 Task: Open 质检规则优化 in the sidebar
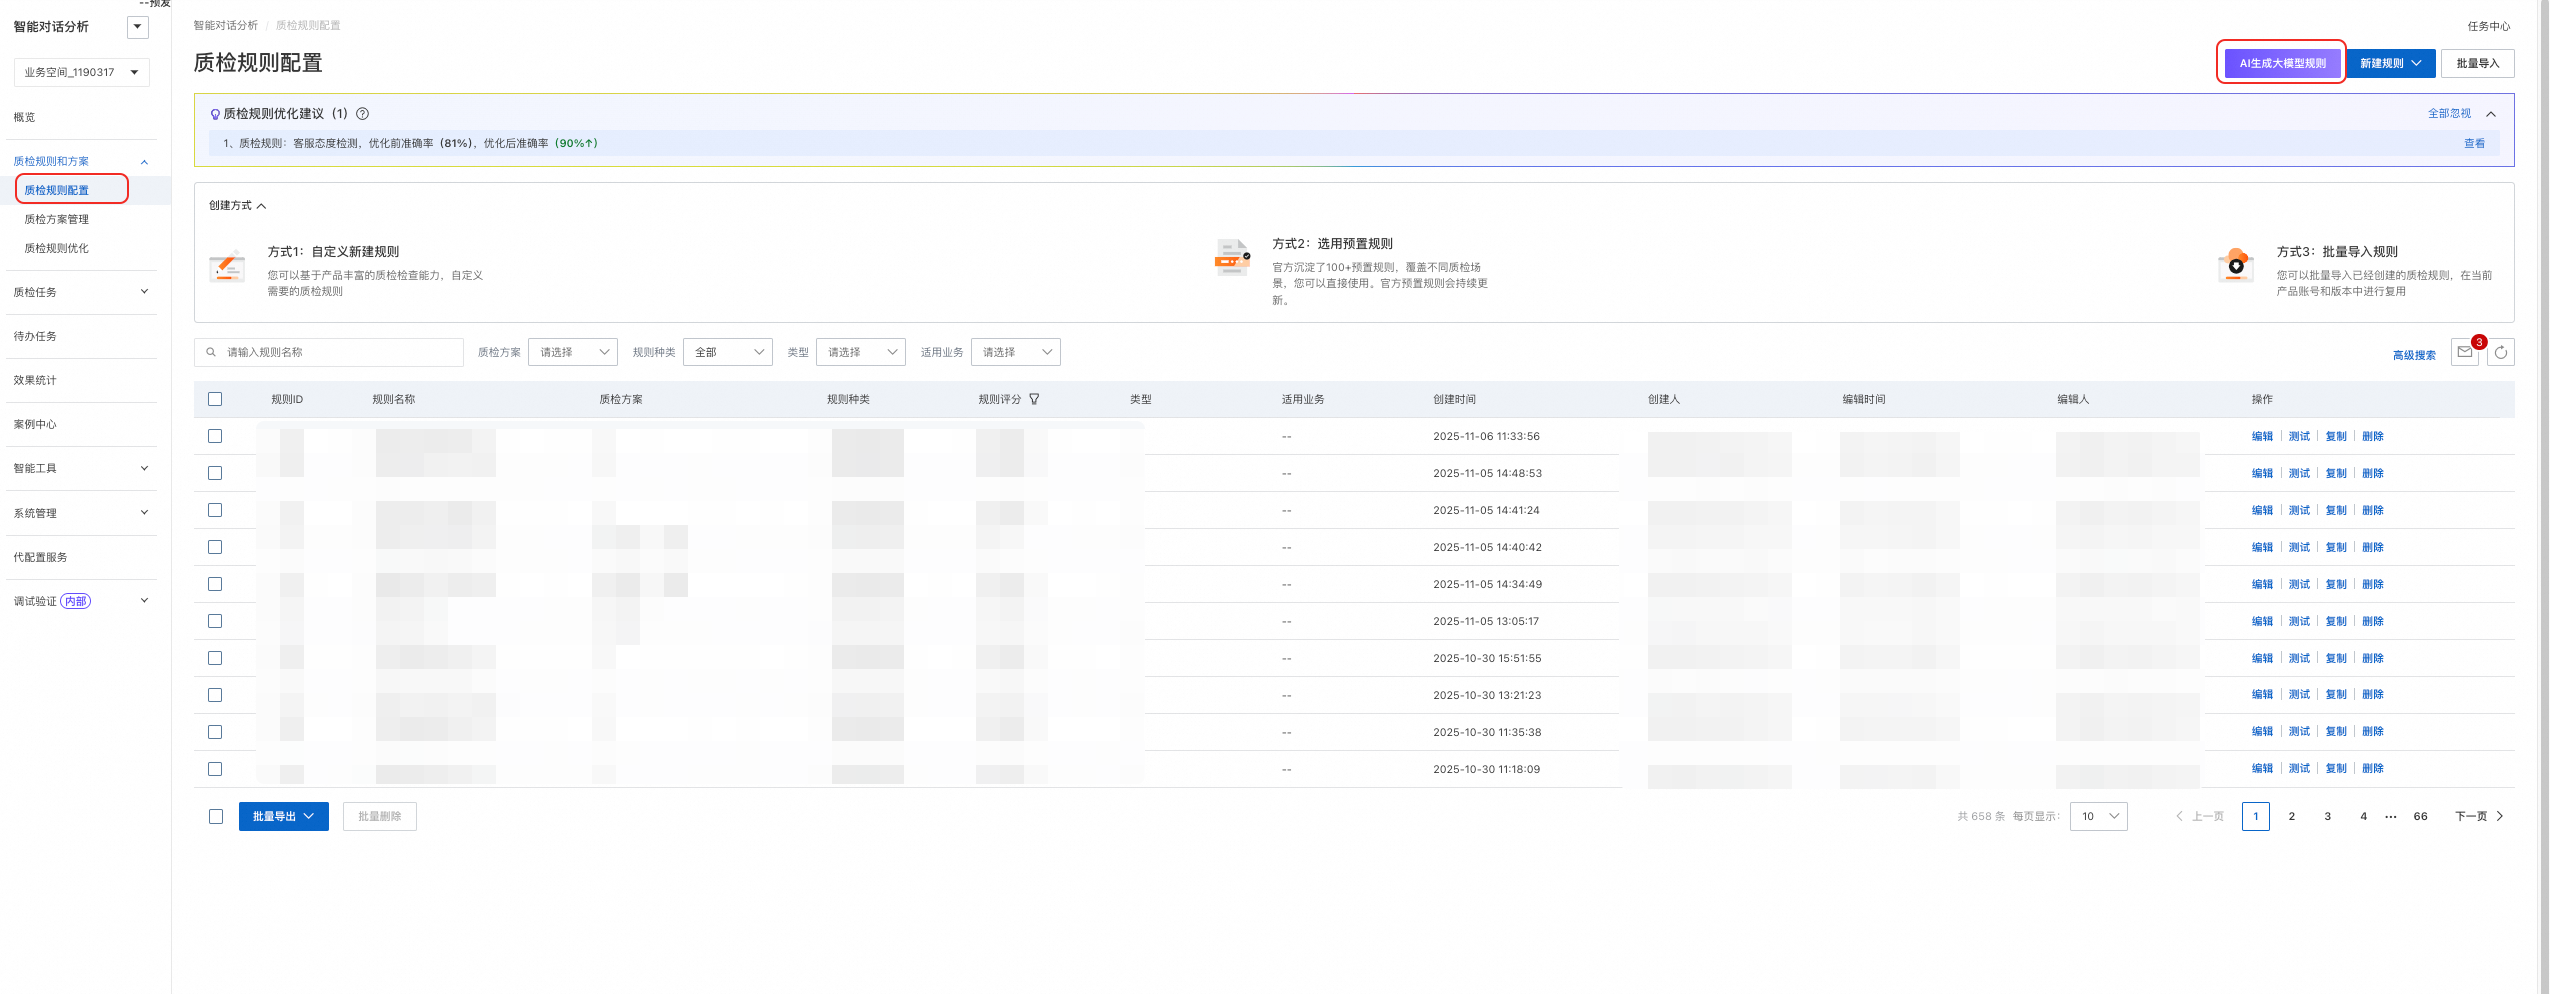point(56,248)
